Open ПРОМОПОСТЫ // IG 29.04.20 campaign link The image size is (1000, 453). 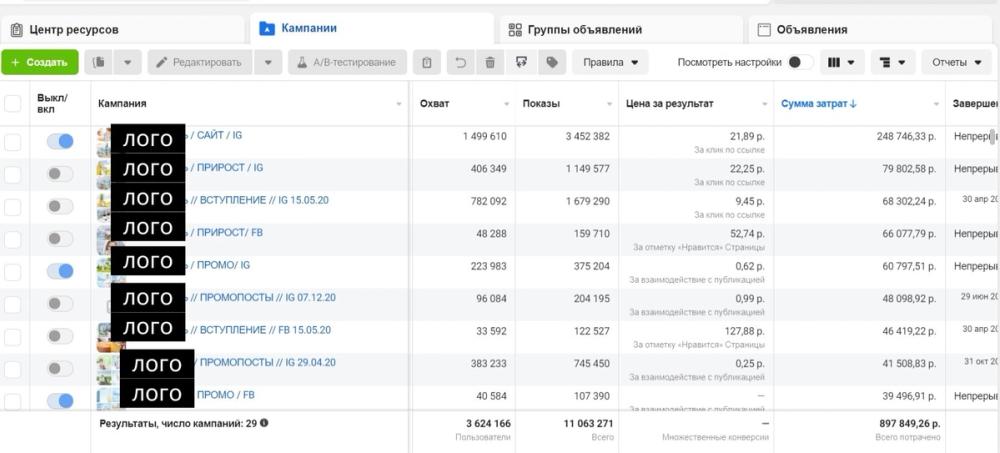point(265,363)
